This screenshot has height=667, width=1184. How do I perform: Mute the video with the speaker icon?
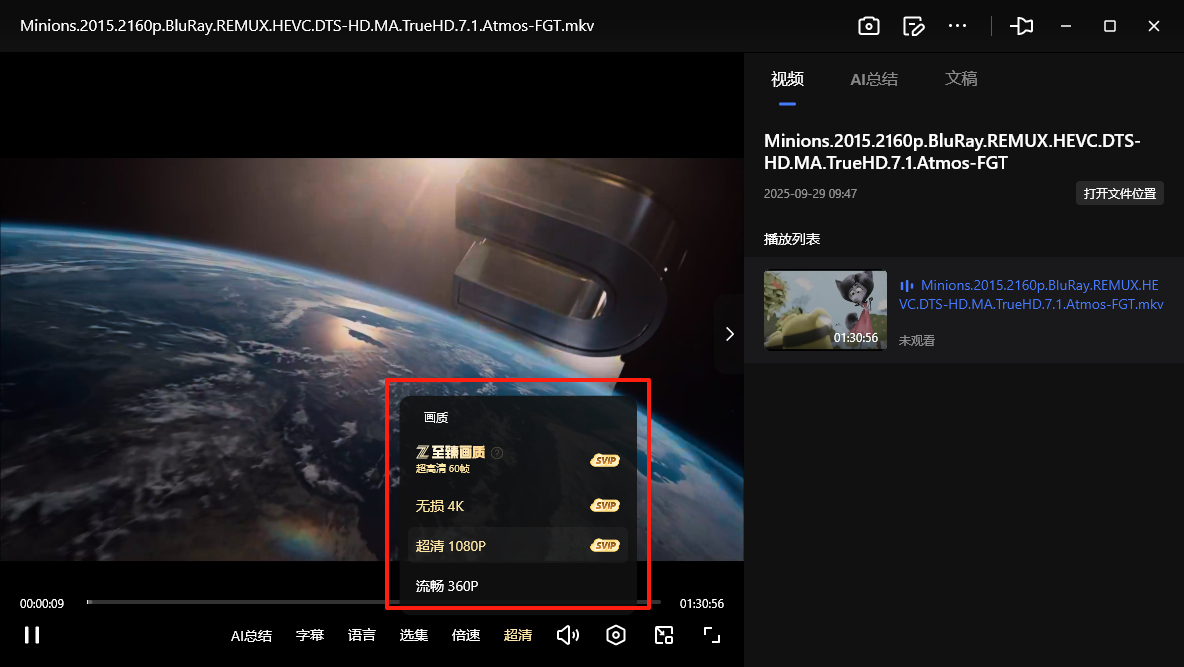pyautogui.click(x=568, y=635)
